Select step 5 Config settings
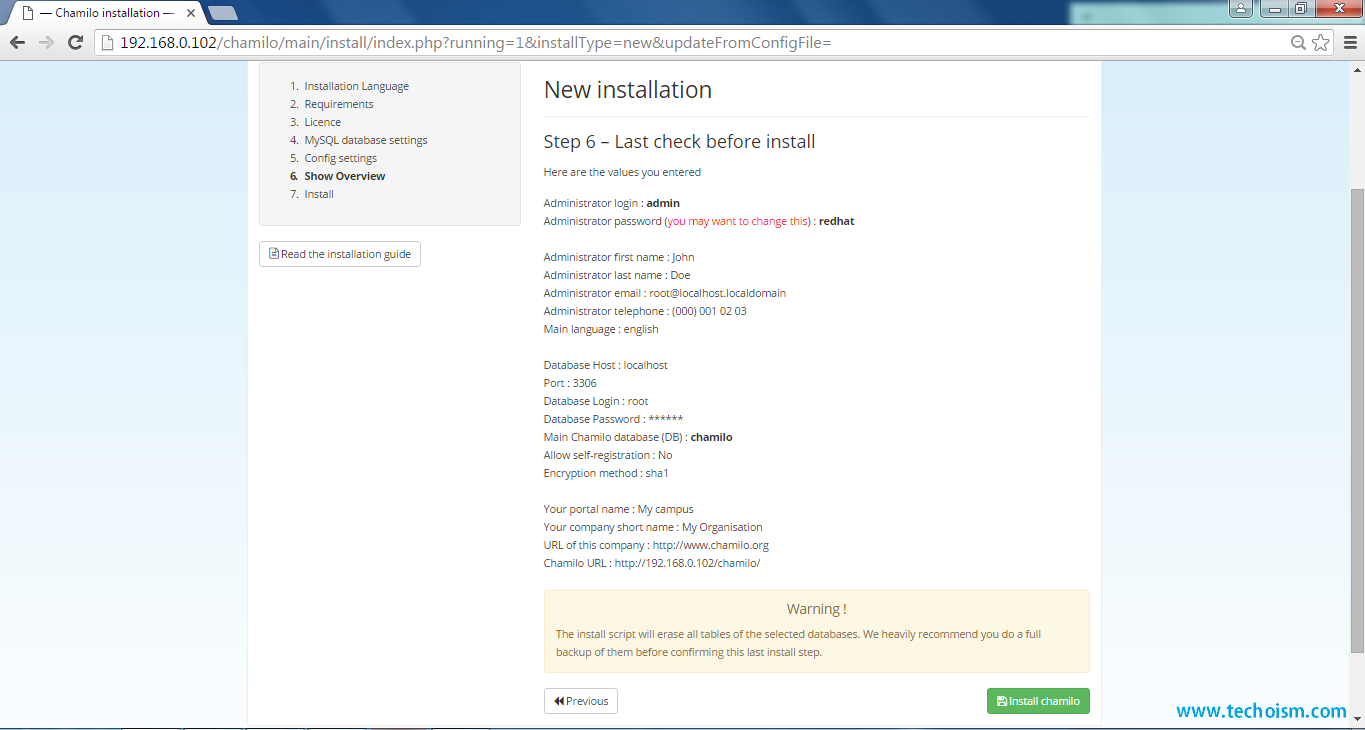This screenshot has width=1365, height=730. tap(341, 158)
